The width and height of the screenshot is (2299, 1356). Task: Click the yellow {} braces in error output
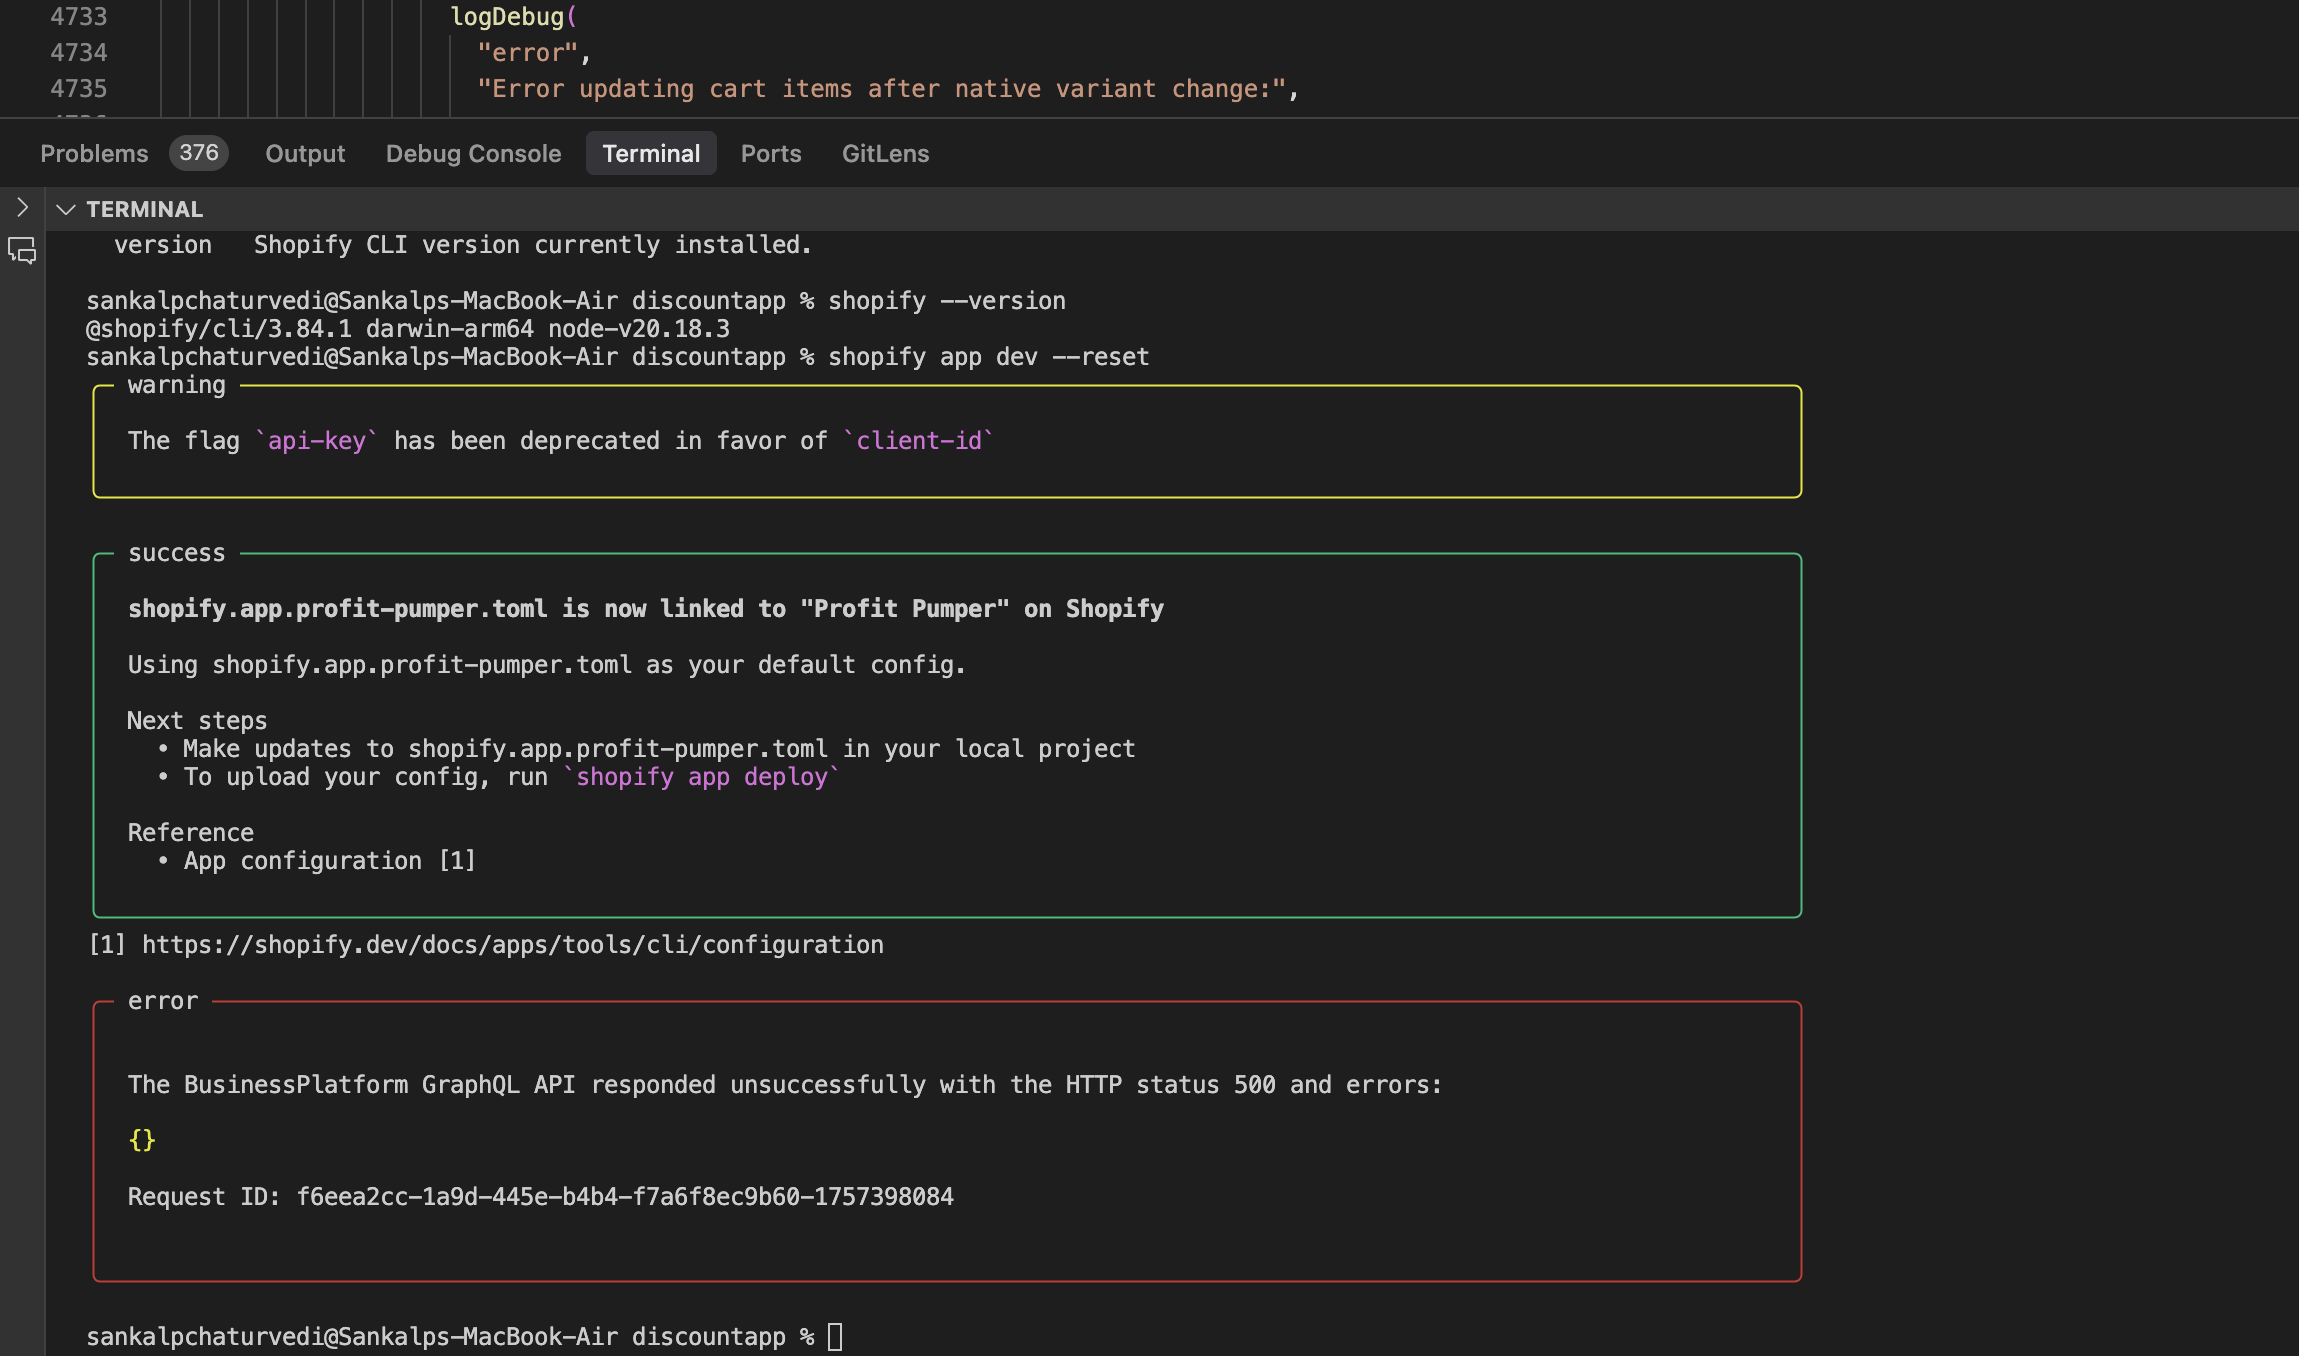[x=142, y=1140]
